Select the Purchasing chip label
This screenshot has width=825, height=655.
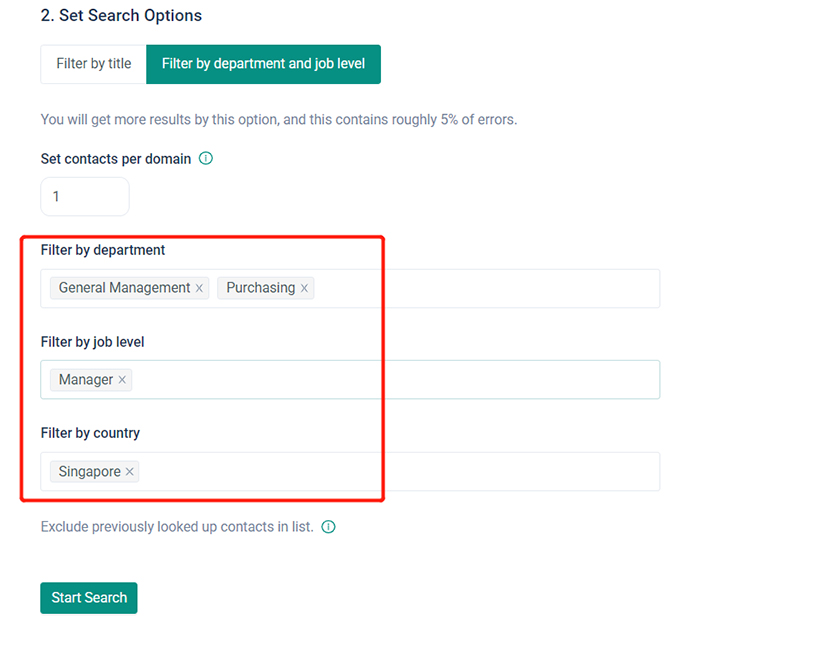(260, 288)
